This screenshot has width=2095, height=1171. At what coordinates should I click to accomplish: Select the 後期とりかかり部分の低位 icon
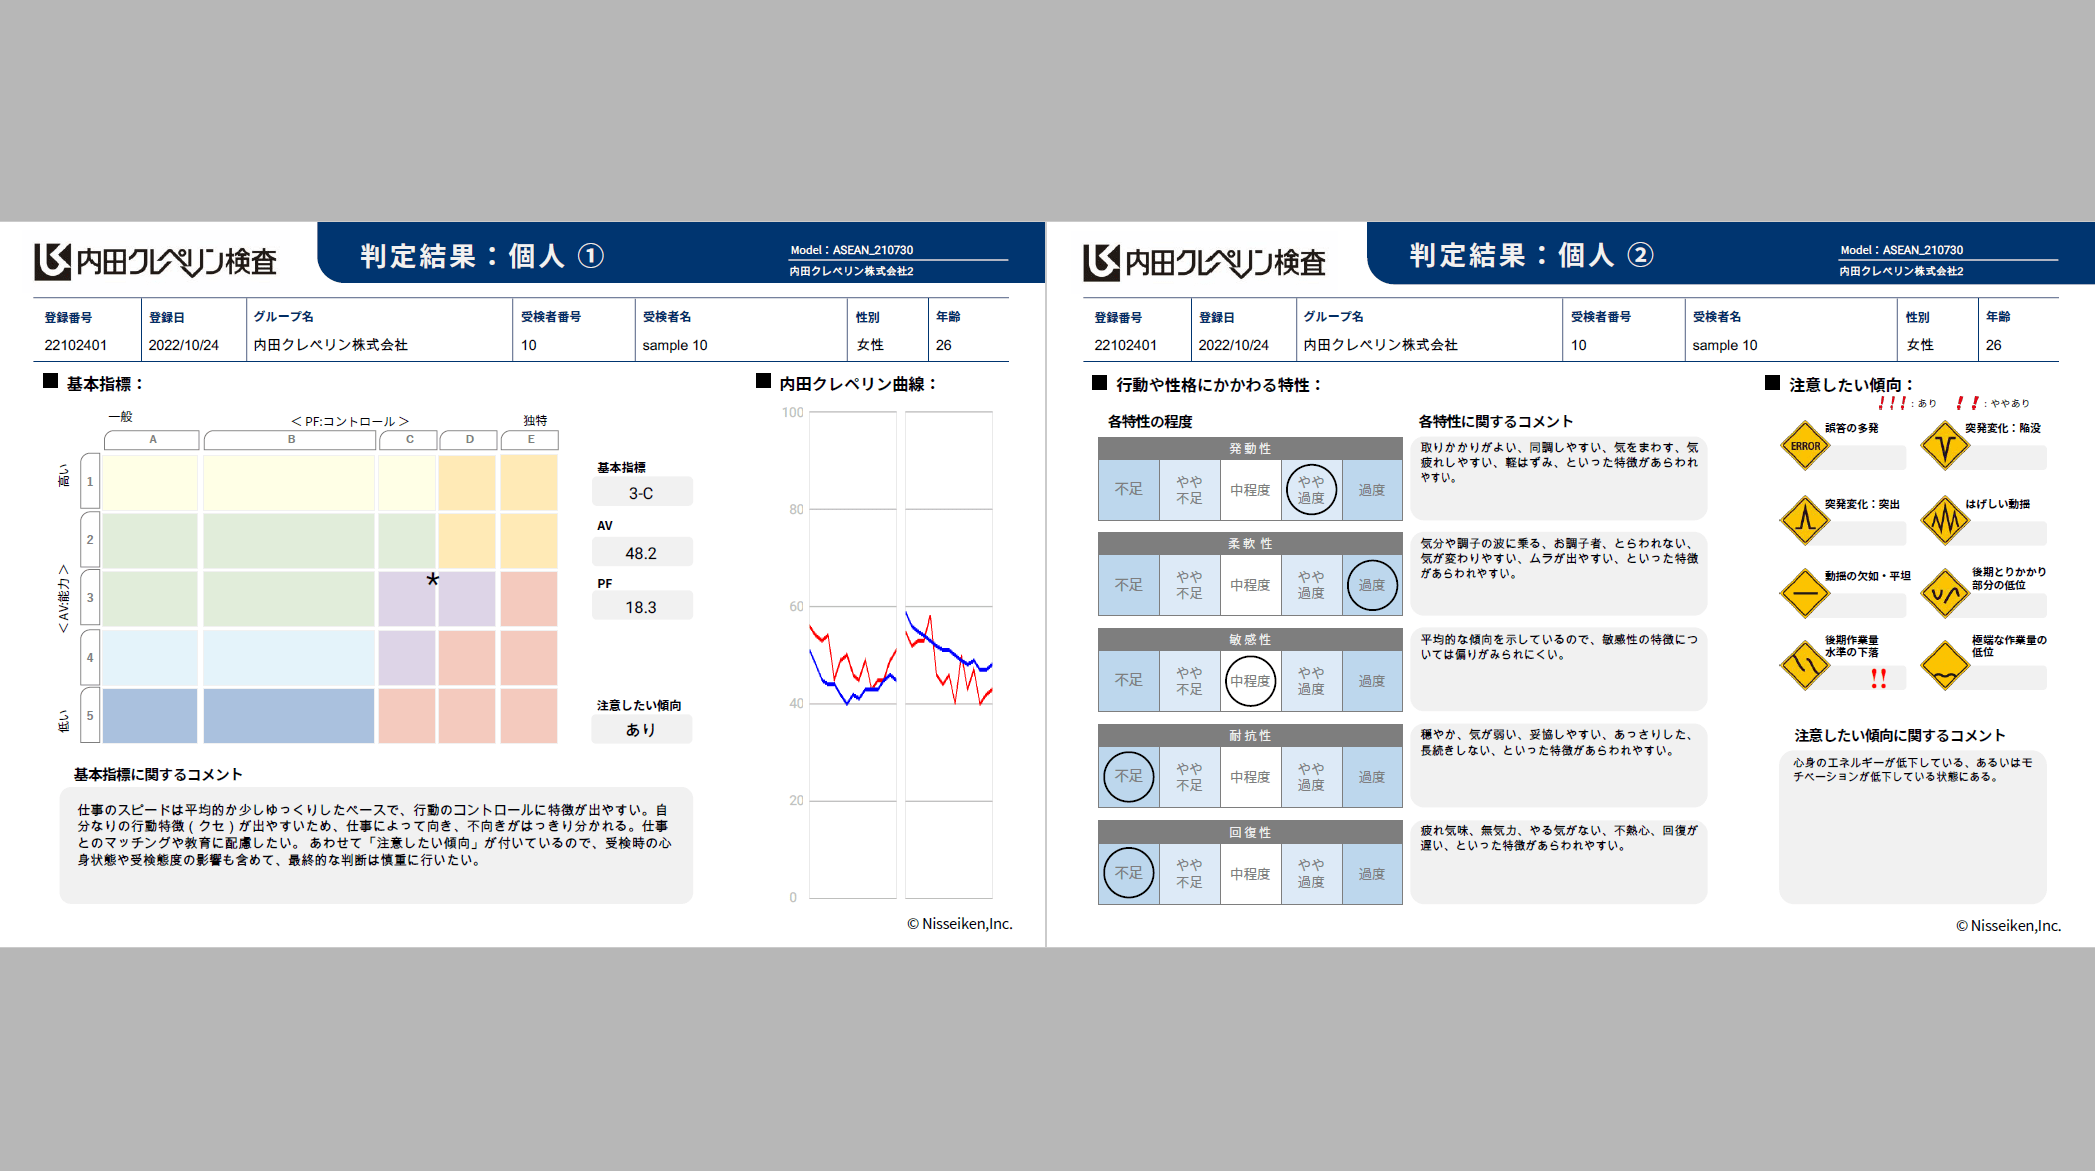point(1944,593)
